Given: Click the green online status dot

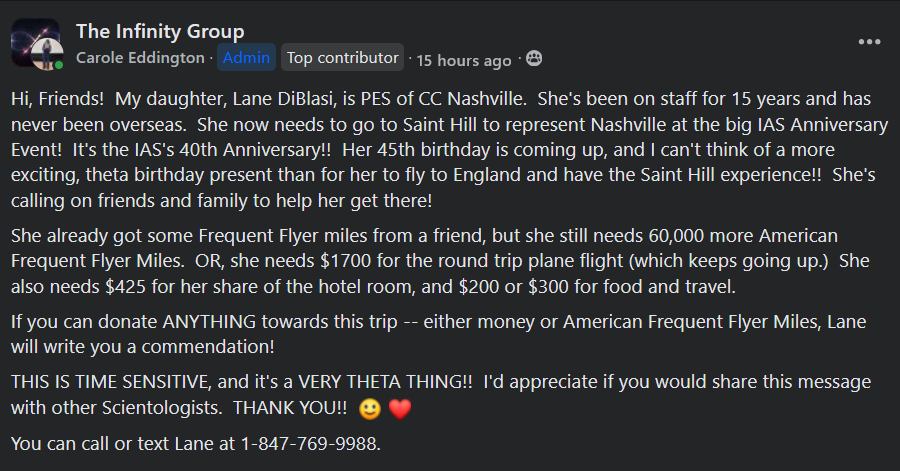Looking at the screenshot, I should pos(60,65).
